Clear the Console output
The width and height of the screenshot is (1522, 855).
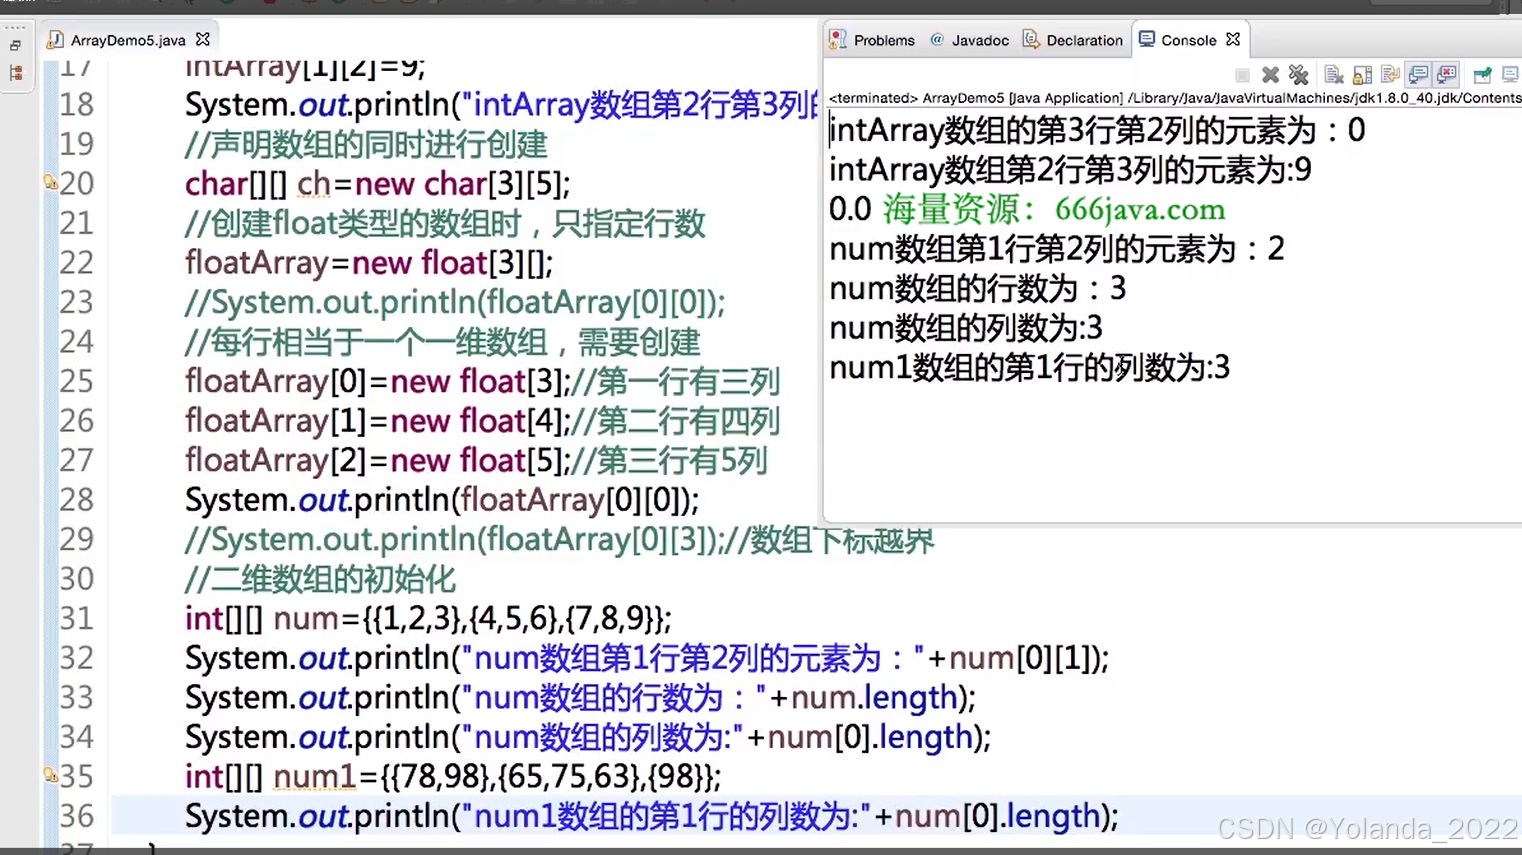(1333, 75)
